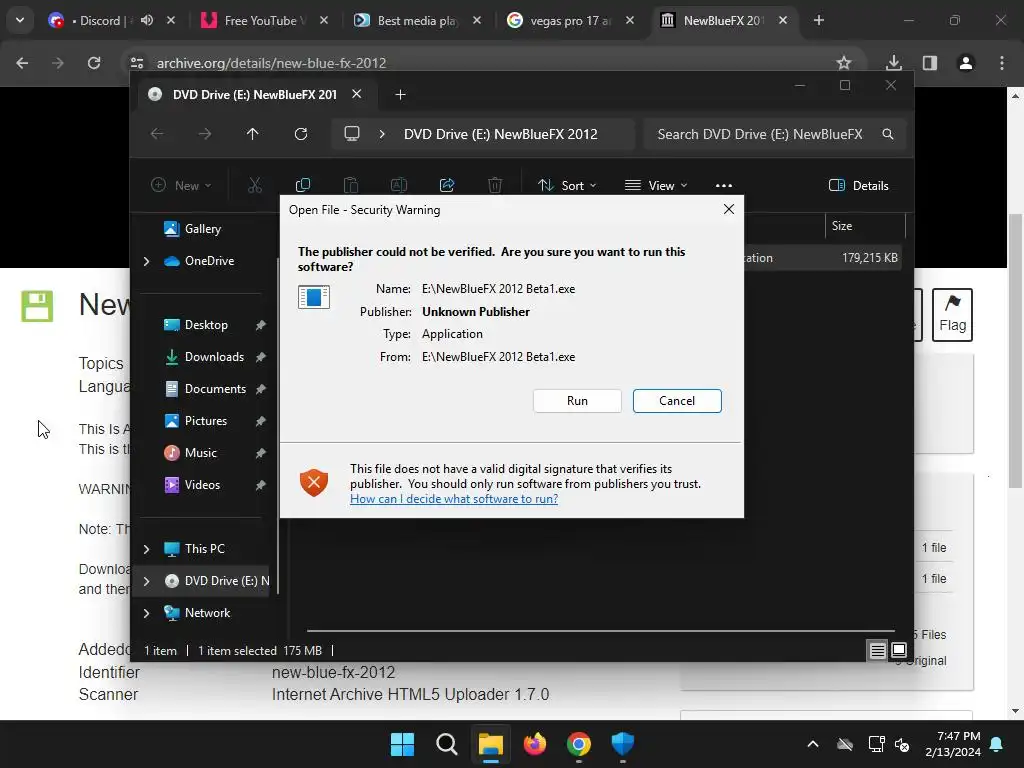The image size is (1024, 768).
Task: Bookmark this page with the star icon
Action: click(844, 63)
